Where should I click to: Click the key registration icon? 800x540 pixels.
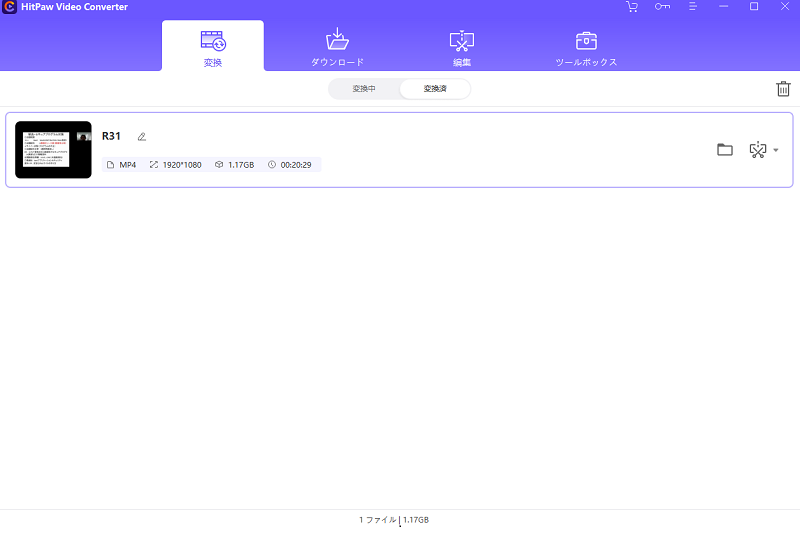coord(662,7)
